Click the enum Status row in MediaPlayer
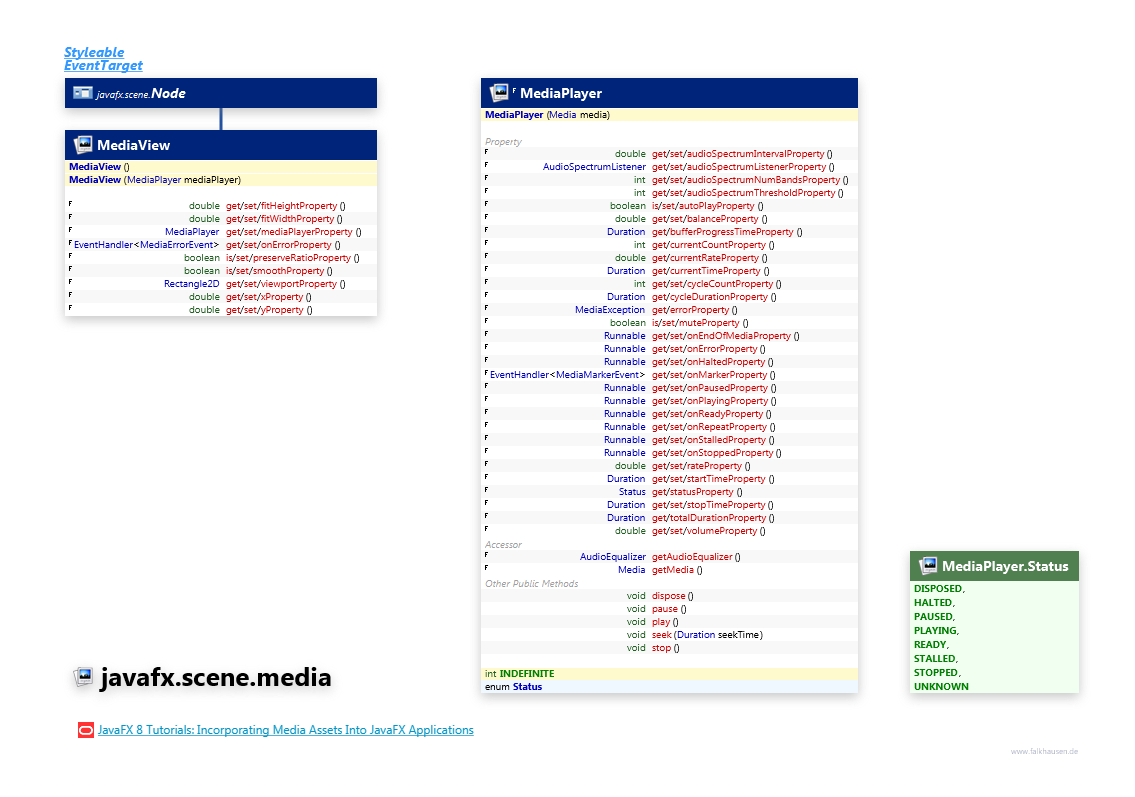Screen dimensions: 1135x797 pos(514,687)
